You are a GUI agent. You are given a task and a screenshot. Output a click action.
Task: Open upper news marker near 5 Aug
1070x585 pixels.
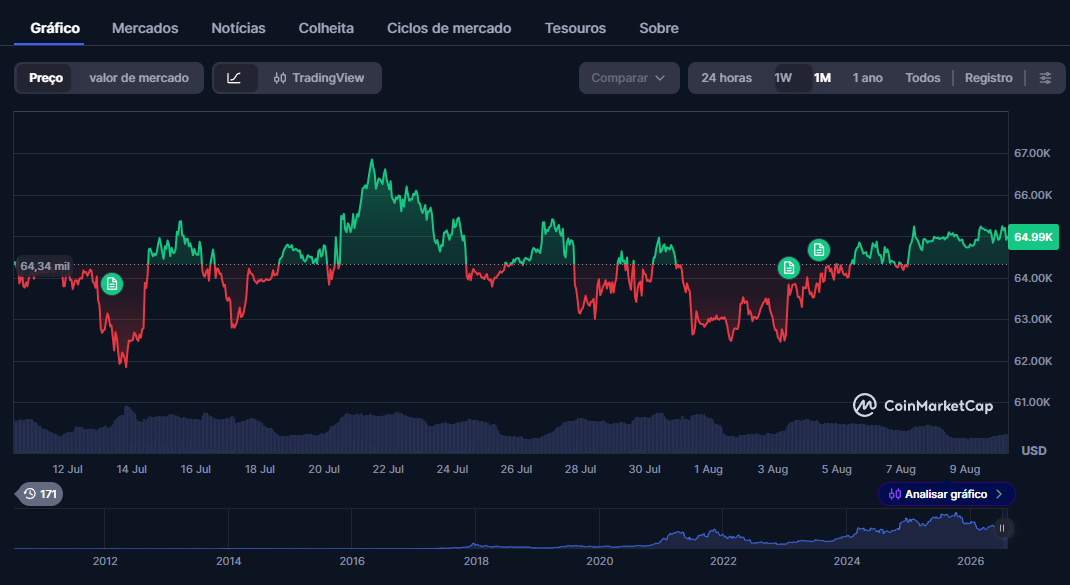(819, 250)
